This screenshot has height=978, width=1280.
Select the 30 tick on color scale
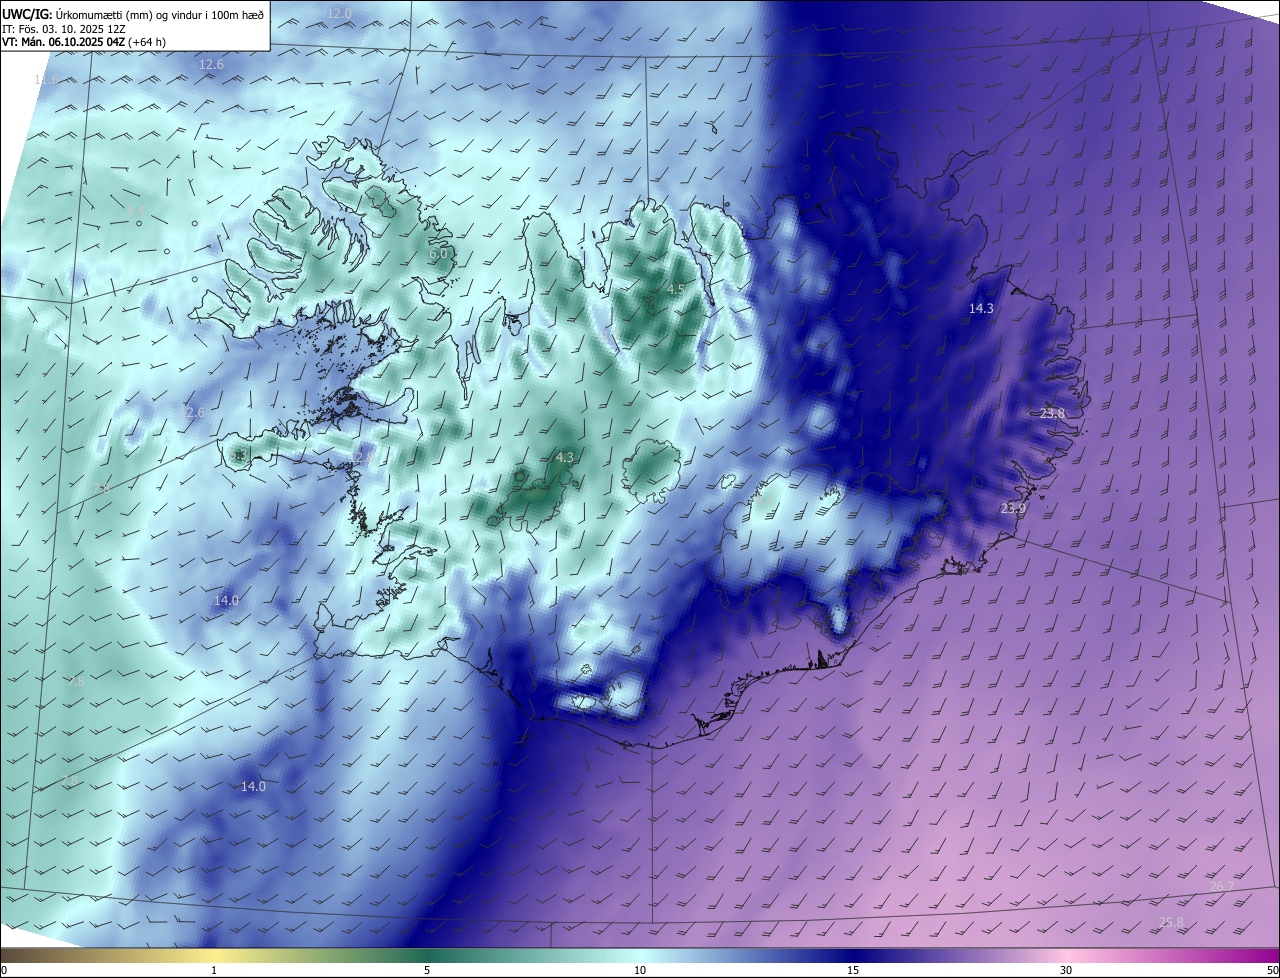click(1066, 970)
